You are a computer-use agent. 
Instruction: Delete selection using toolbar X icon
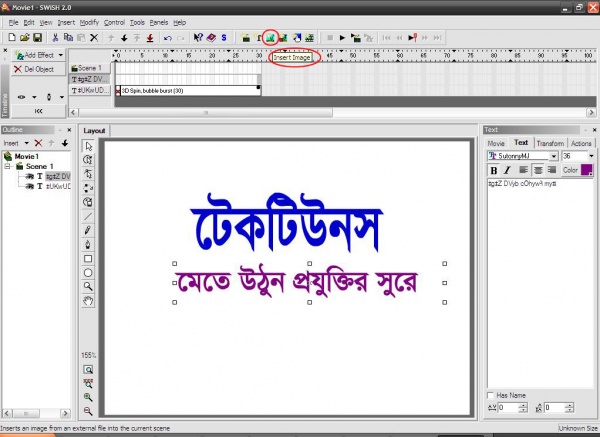[94, 38]
